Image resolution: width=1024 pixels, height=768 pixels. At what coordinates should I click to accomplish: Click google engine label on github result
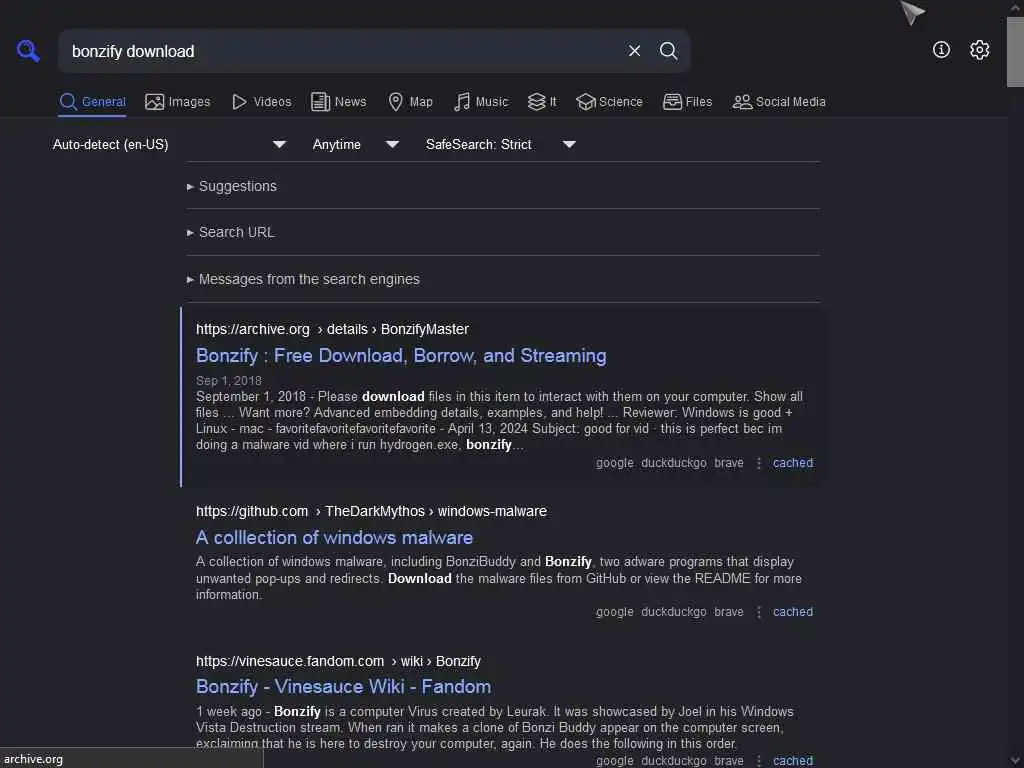tap(615, 612)
